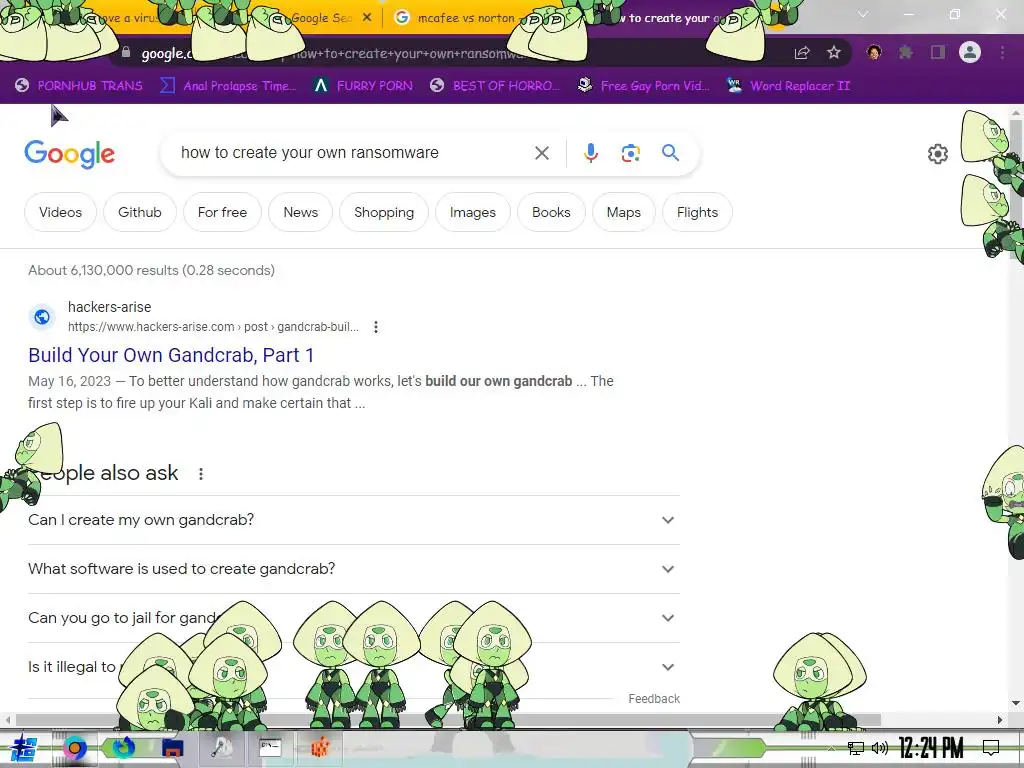Open the keys application in taskbar
Screen dimensions: 1024x768
click(x=221, y=748)
